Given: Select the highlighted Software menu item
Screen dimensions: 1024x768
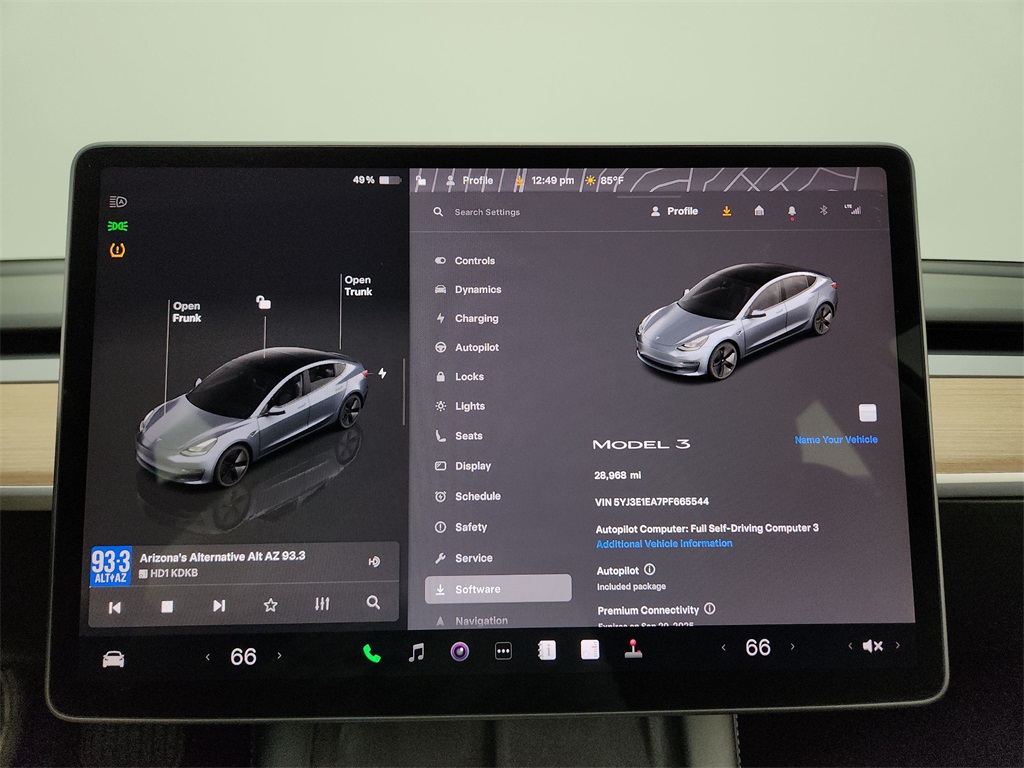Looking at the screenshot, I should (498, 588).
